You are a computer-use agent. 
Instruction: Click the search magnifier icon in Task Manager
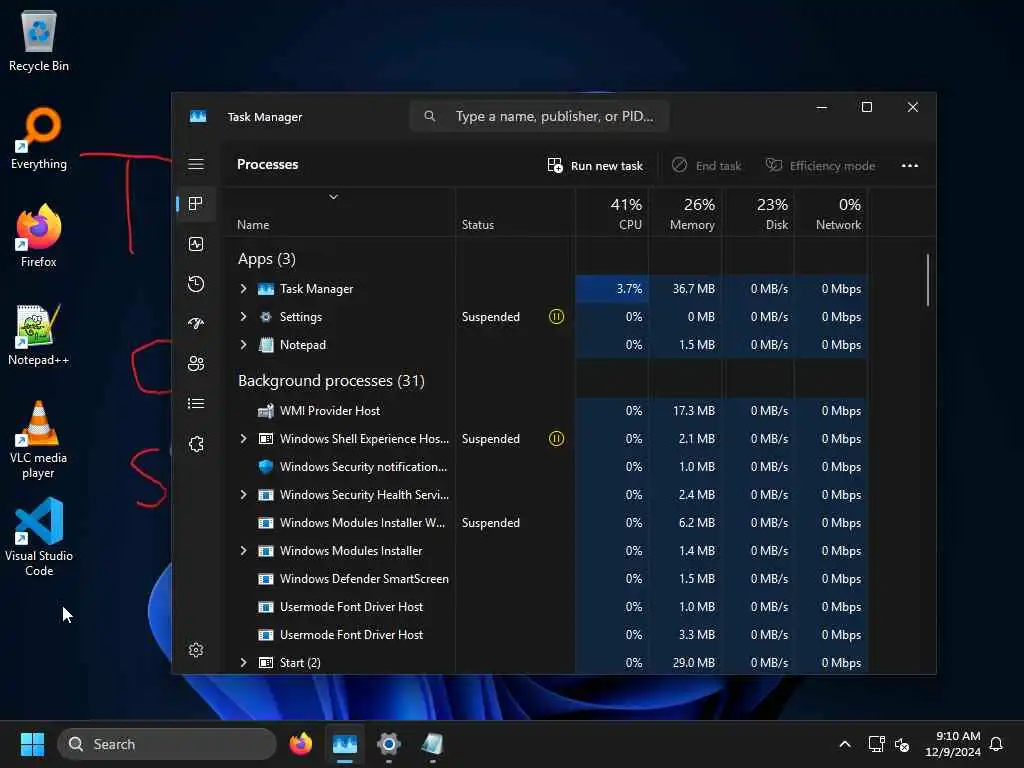[429, 116]
